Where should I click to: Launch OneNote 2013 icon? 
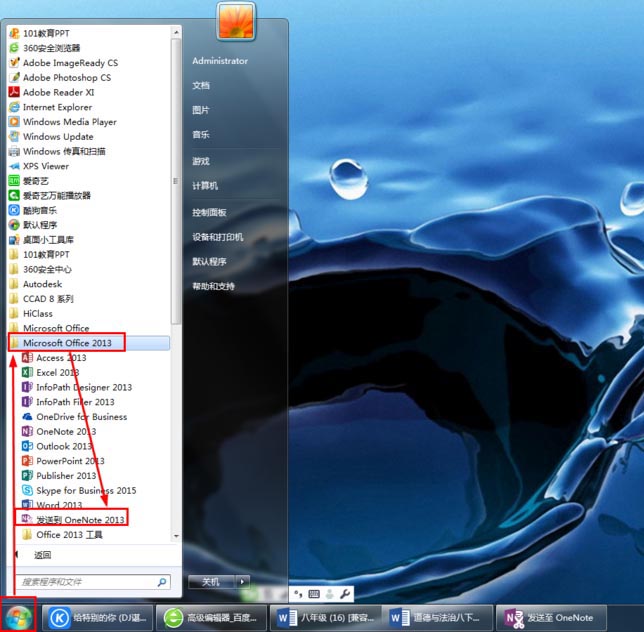coord(28,432)
